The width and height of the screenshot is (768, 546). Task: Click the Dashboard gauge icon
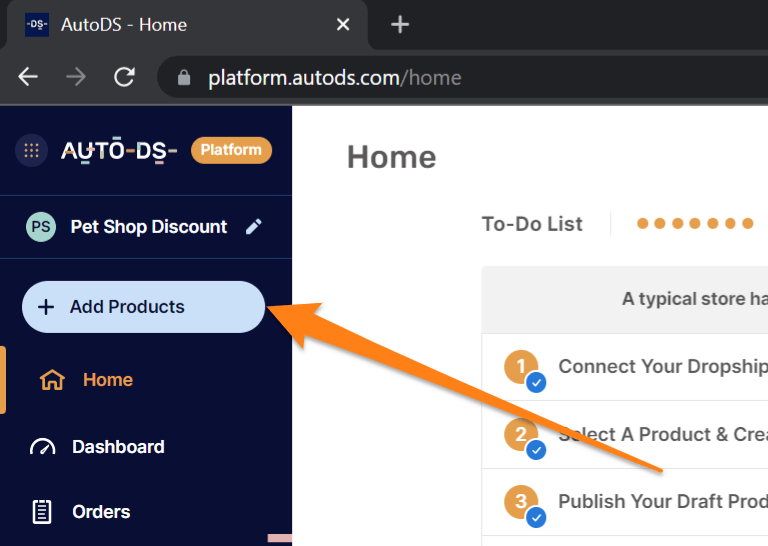(43, 447)
